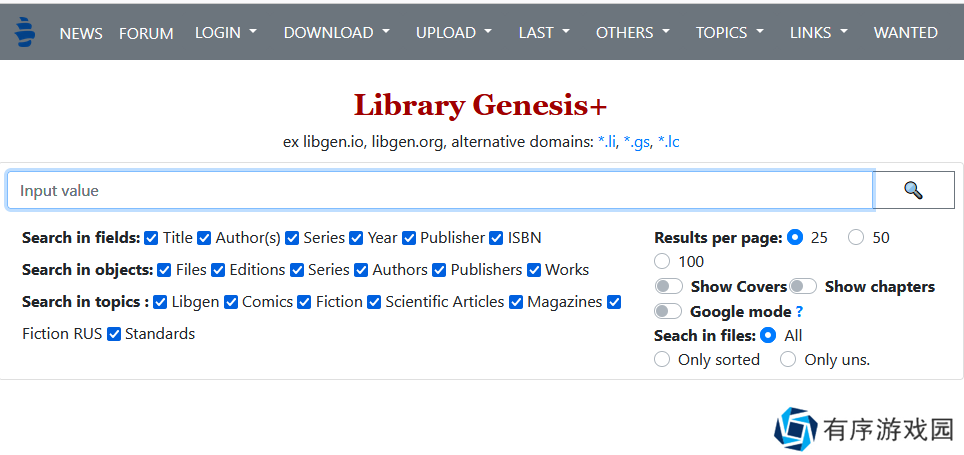964x455 pixels.
Task: Enable the Show chapters switch
Action: coord(803,287)
